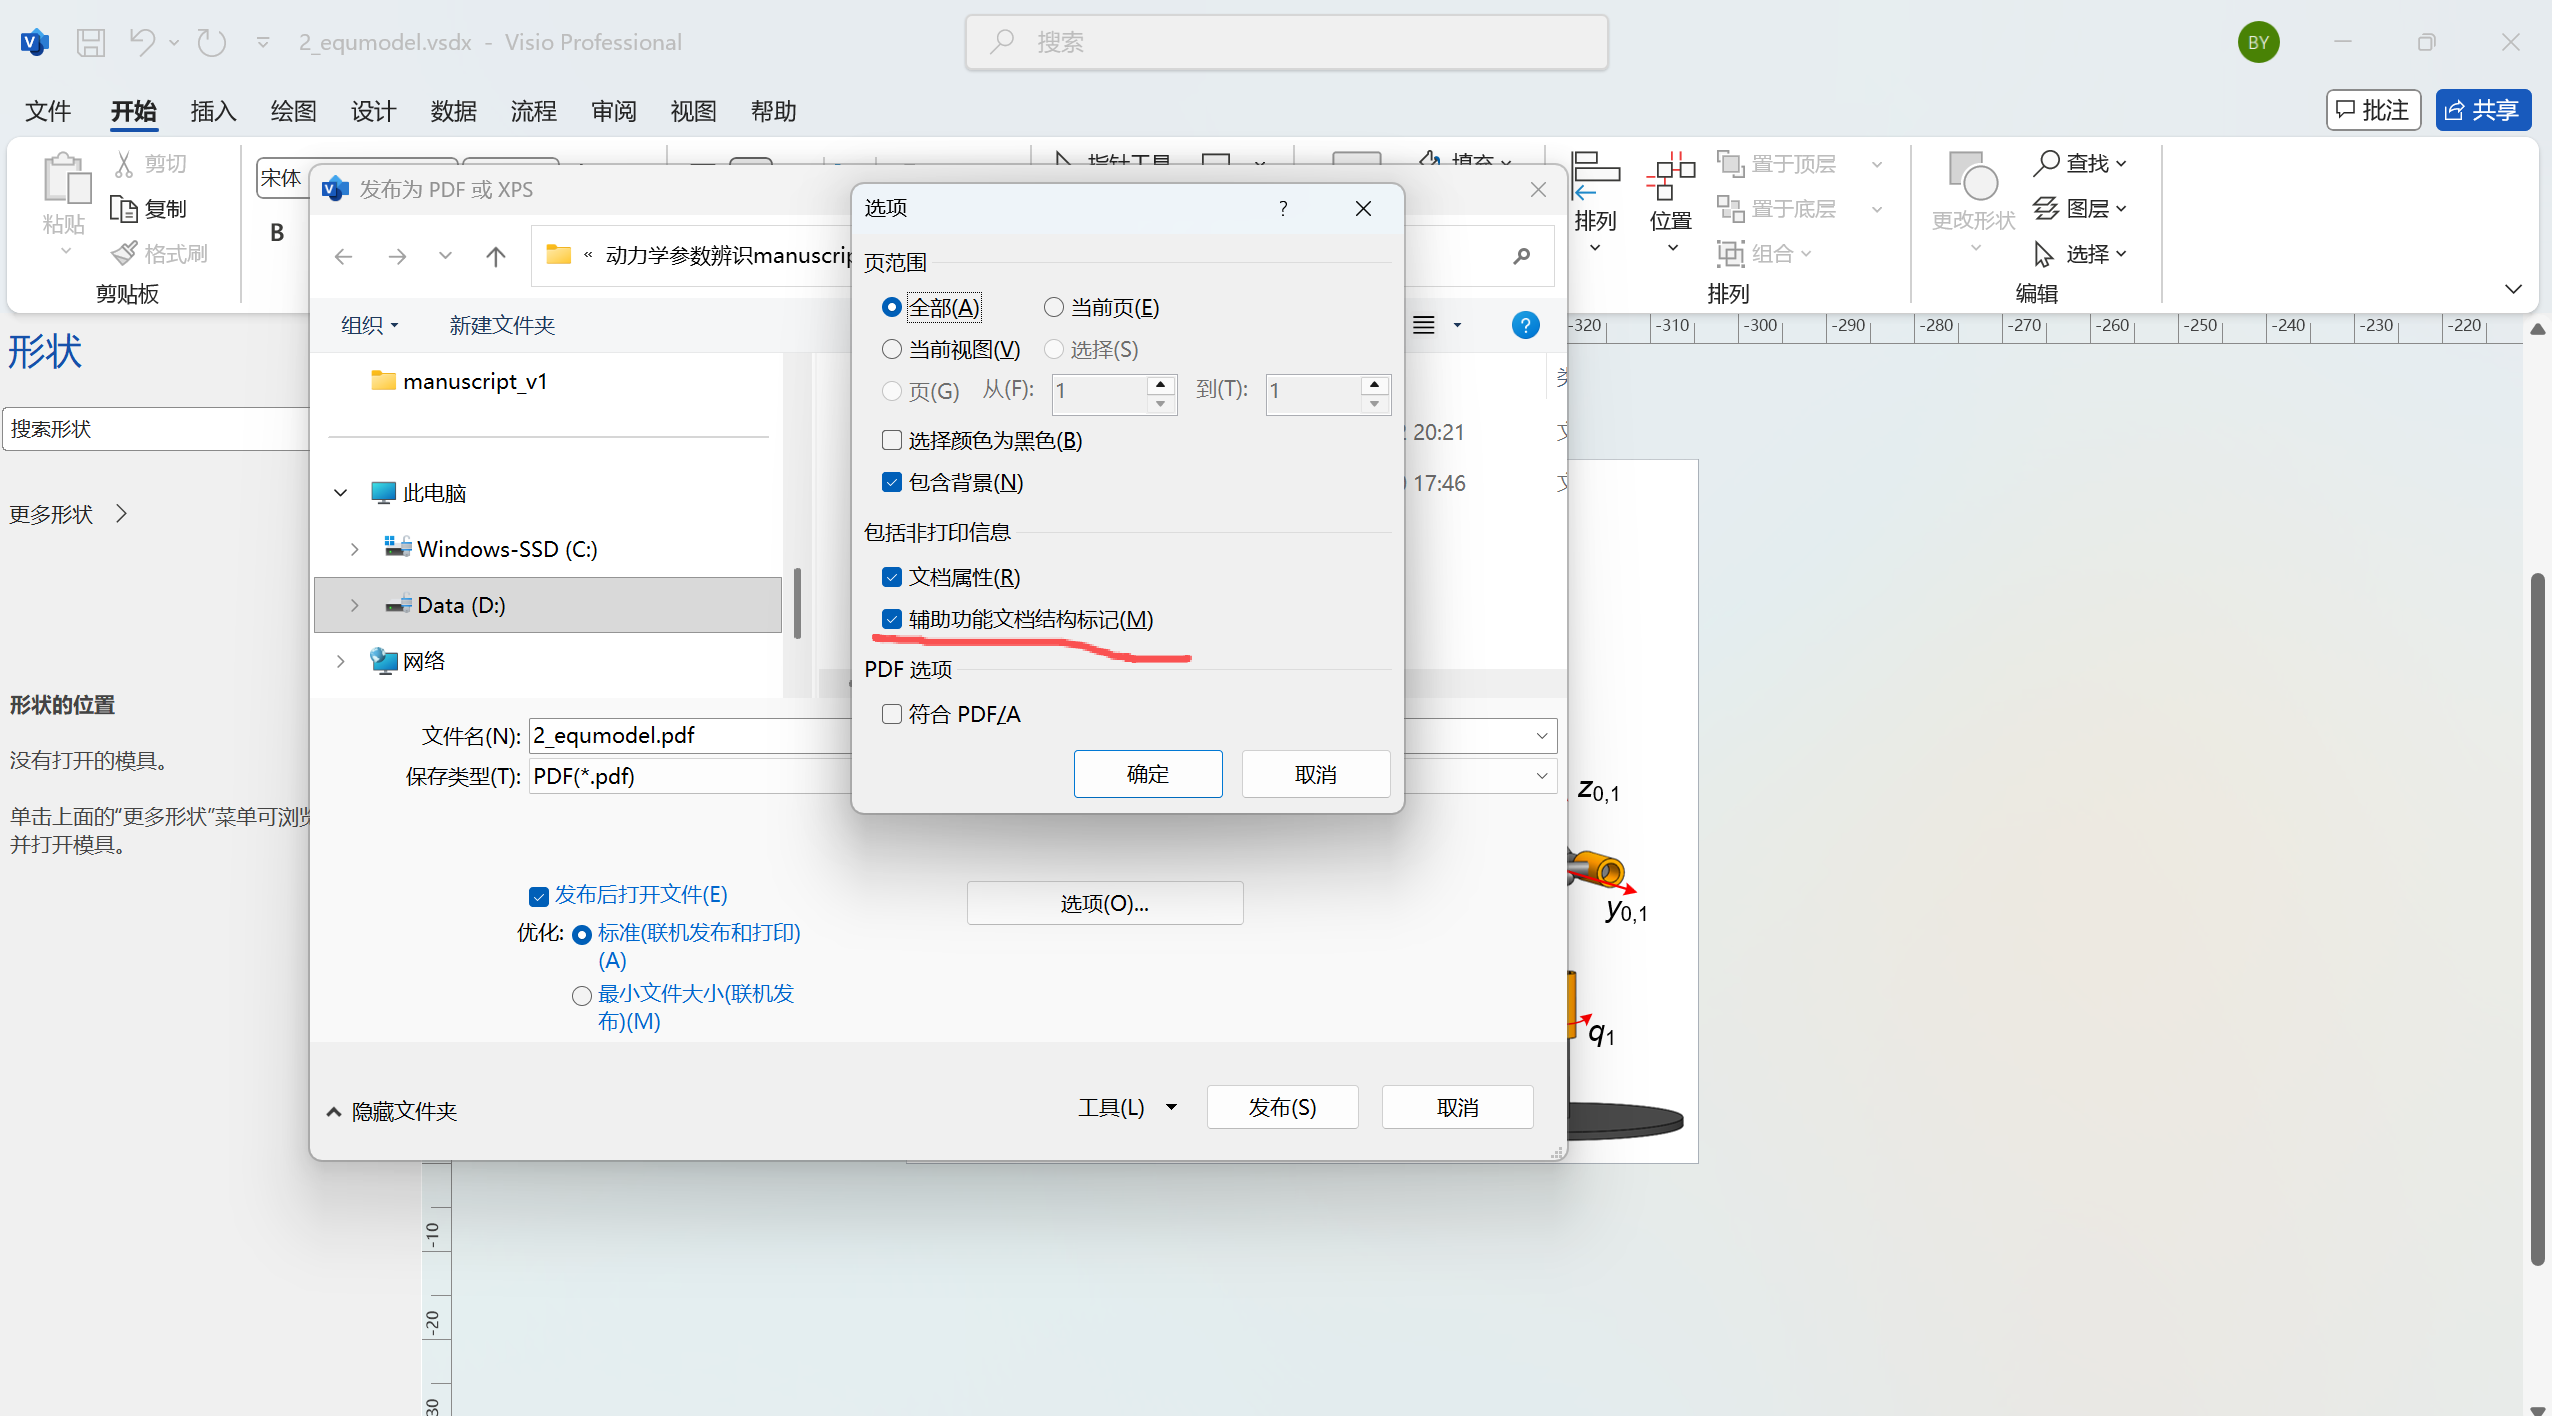Click the Undo arrow icon
2552x1416 pixels.
142,42
